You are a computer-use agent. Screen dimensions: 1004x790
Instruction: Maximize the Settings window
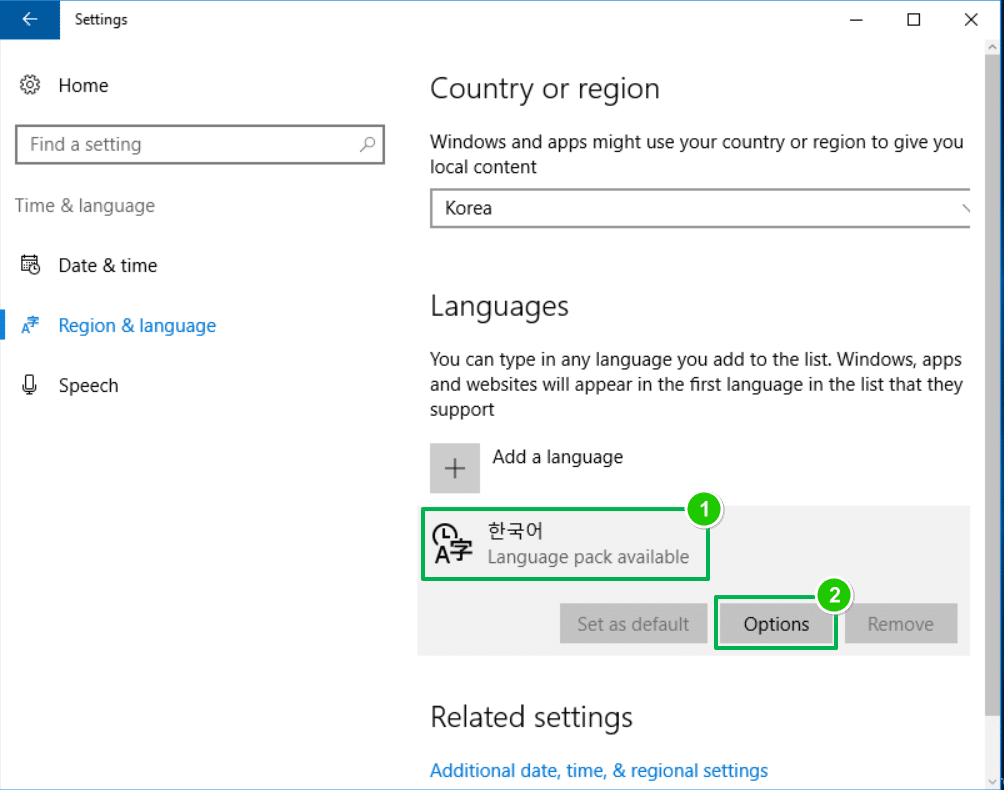[x=914, y=20]
